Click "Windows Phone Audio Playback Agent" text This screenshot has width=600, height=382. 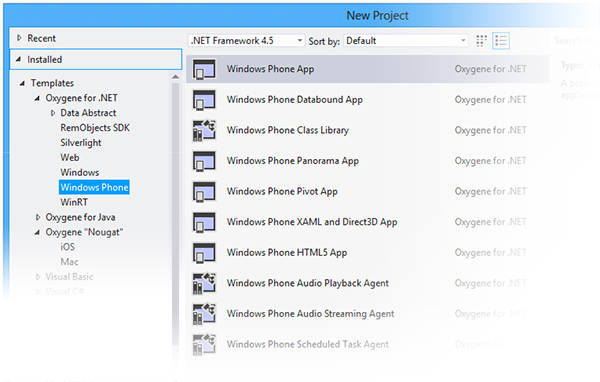coord(308,284)
